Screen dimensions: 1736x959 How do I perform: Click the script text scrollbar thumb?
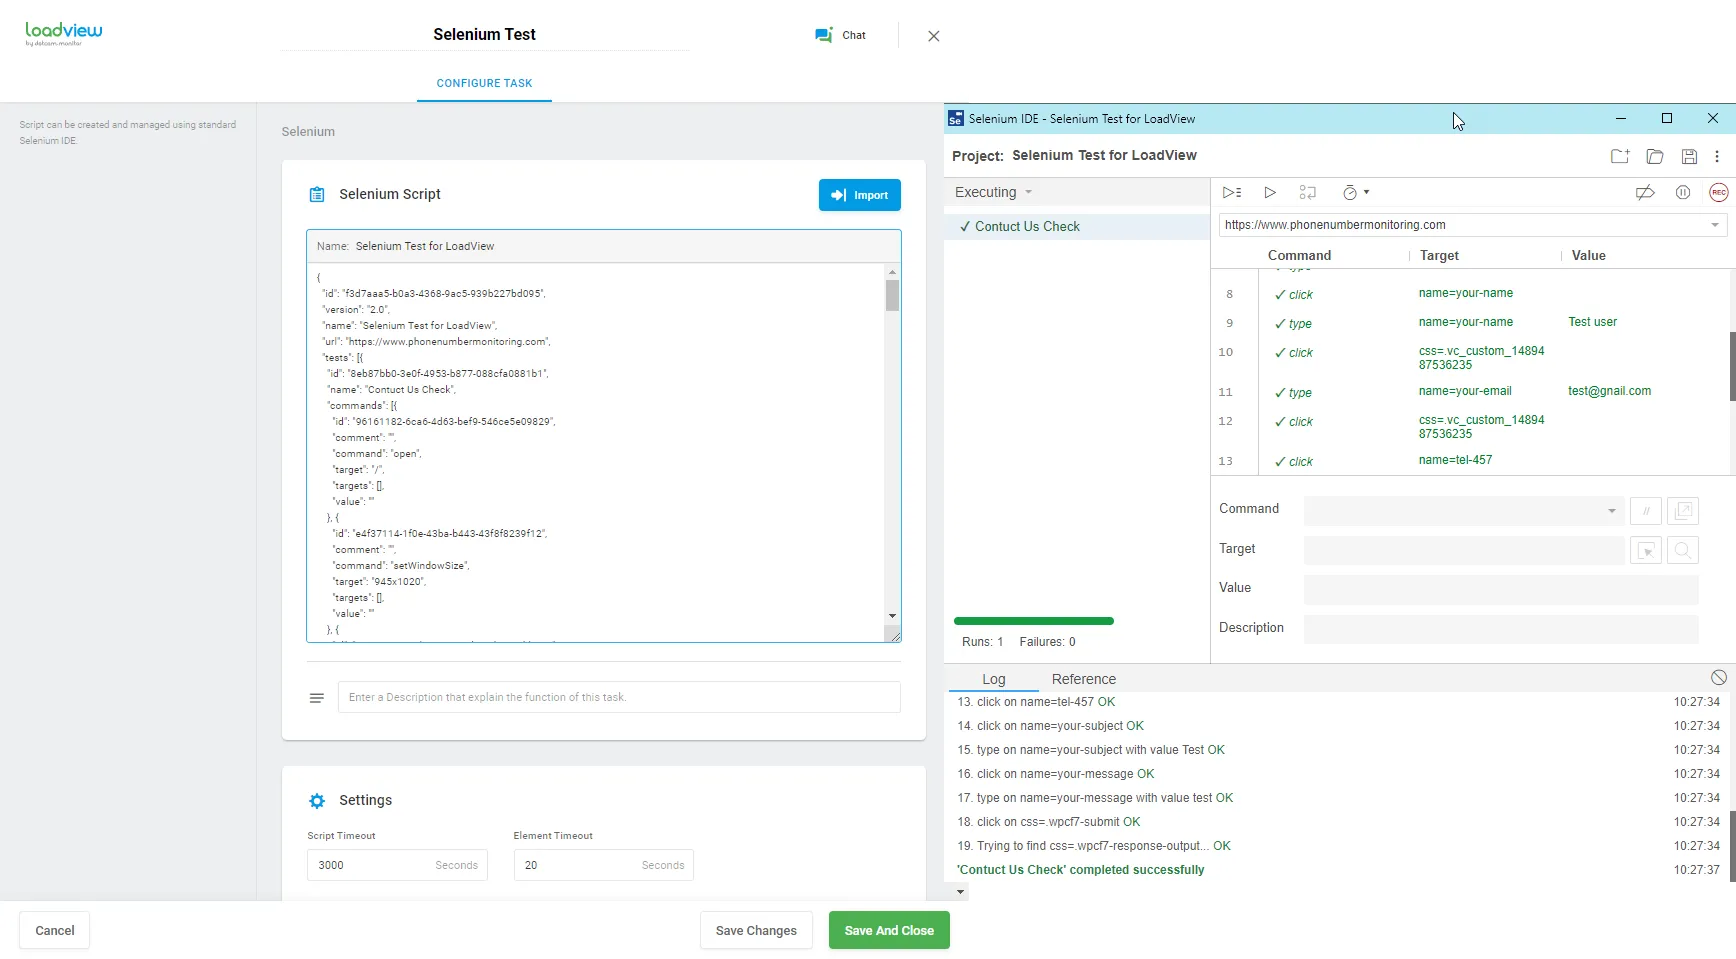point(892,295)
